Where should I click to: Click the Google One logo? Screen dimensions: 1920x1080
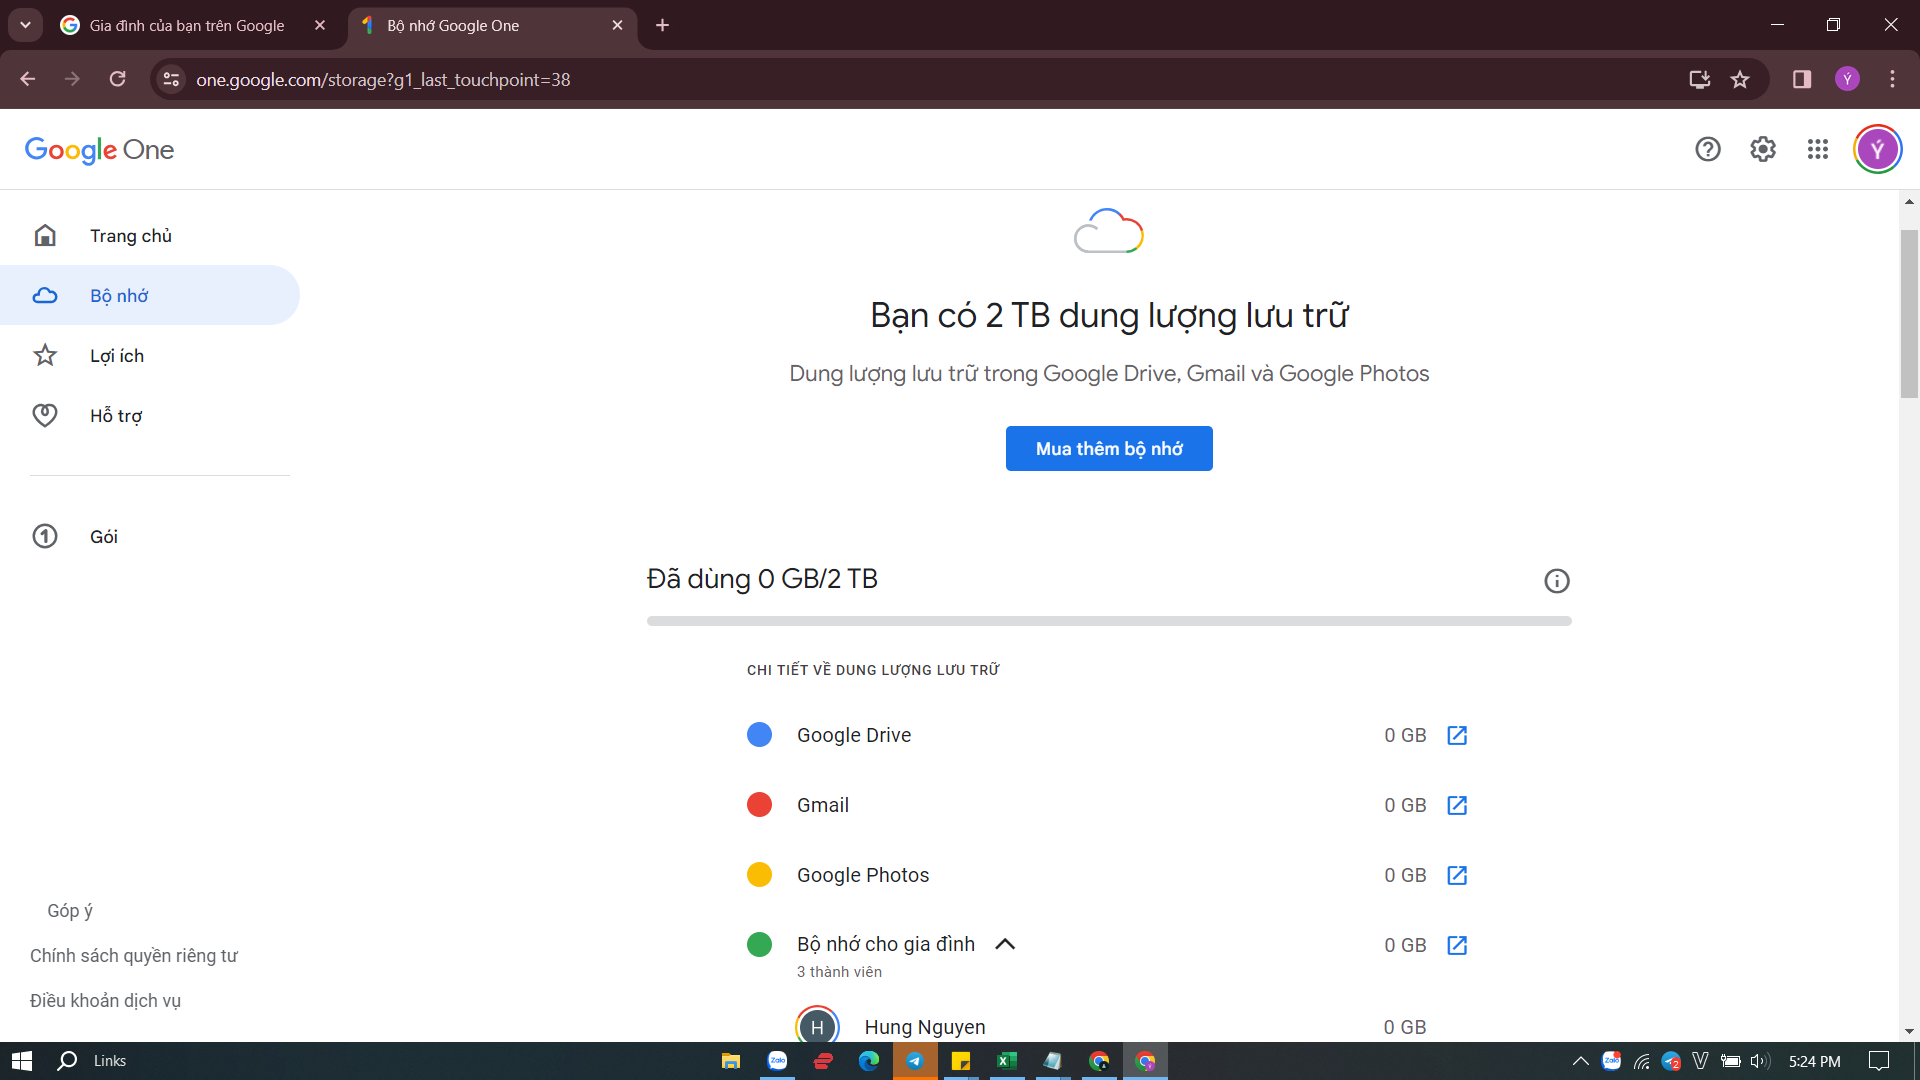pos(99,149)
